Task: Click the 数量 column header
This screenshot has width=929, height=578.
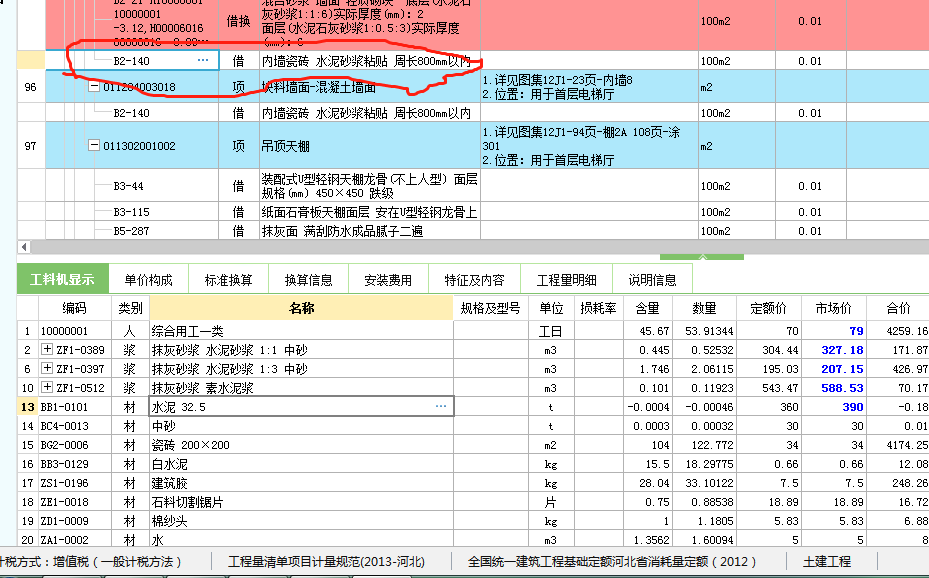Action: pos(704,308)
